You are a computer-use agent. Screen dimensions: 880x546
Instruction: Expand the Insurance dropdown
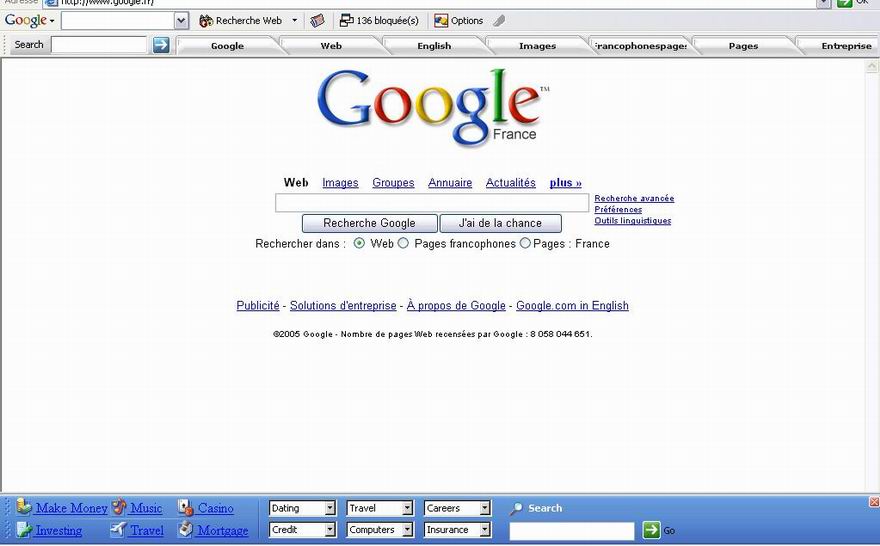coord(485,529)
